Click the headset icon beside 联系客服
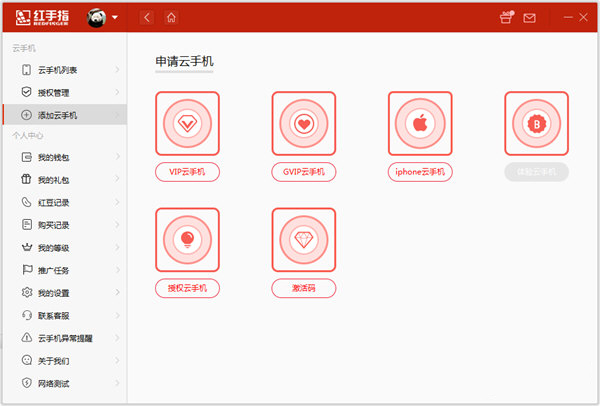This screenshot has height=406, width=600. (x=26, y=315)
